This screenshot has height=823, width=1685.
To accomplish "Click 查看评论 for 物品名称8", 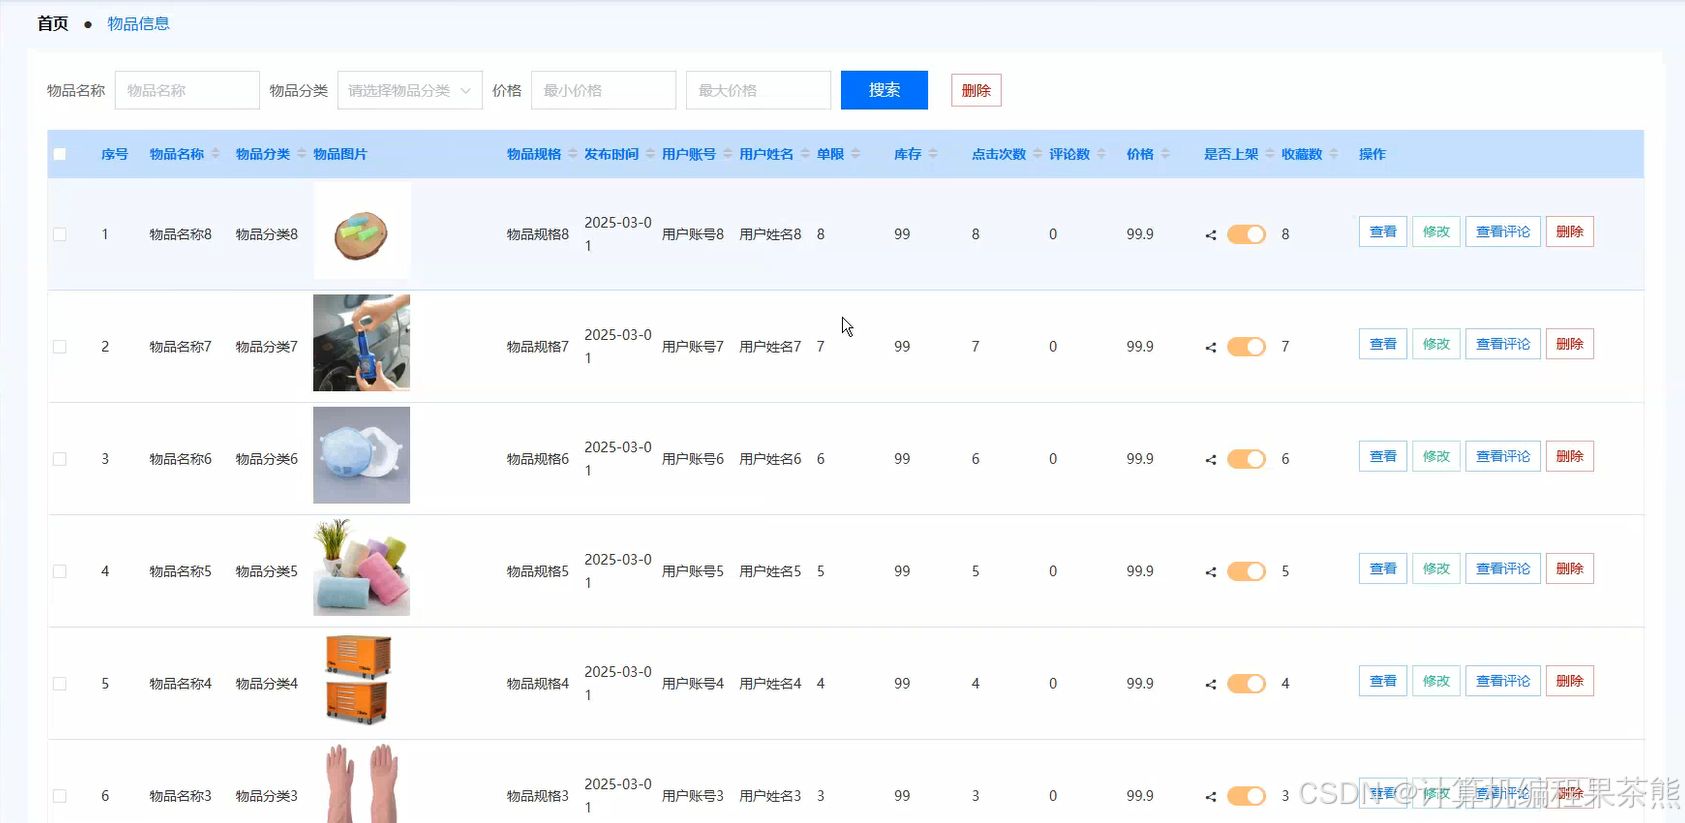I will (x=1503, y=232).
